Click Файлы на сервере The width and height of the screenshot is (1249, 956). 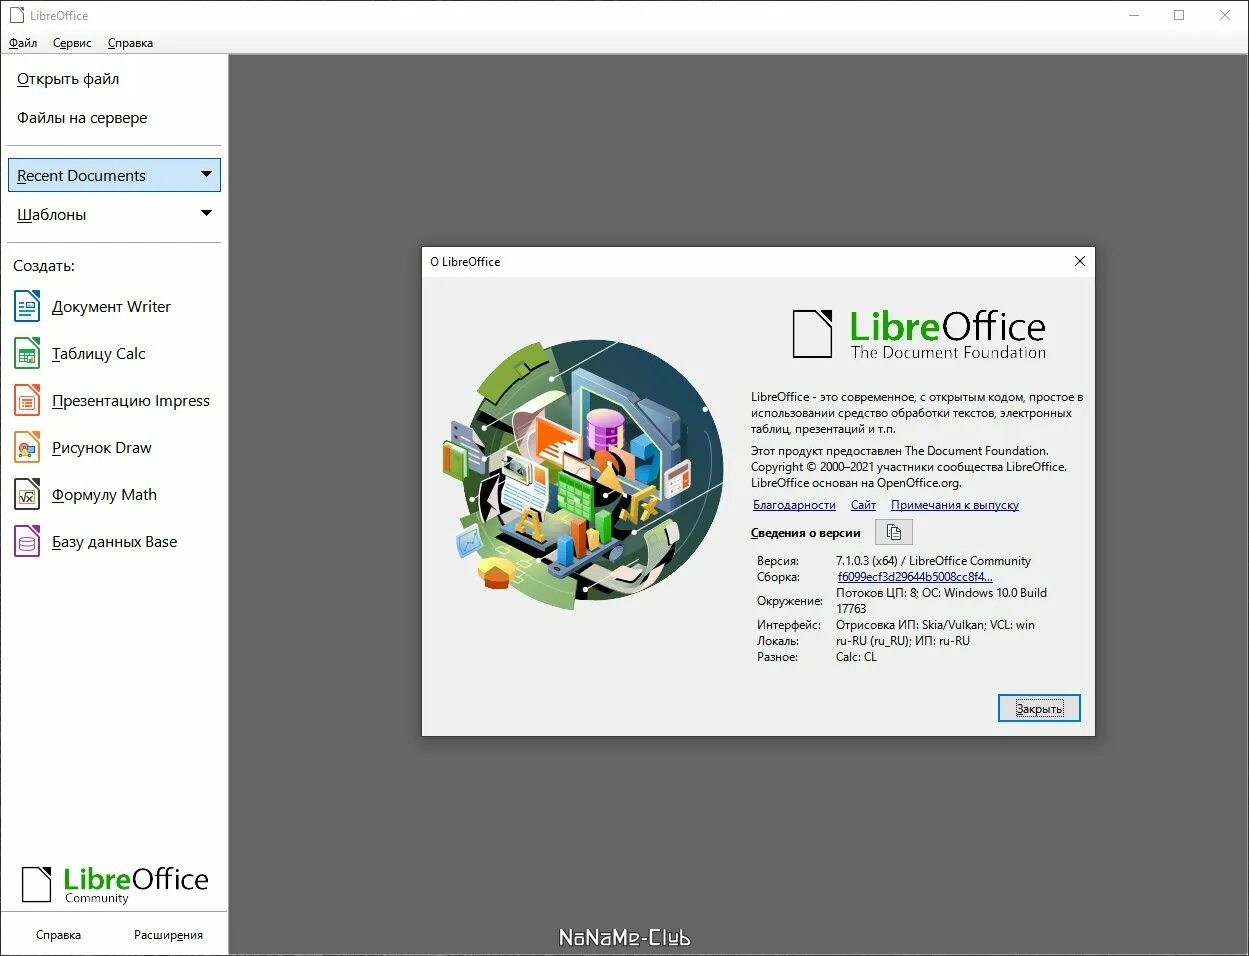click(x=82, y=118)
